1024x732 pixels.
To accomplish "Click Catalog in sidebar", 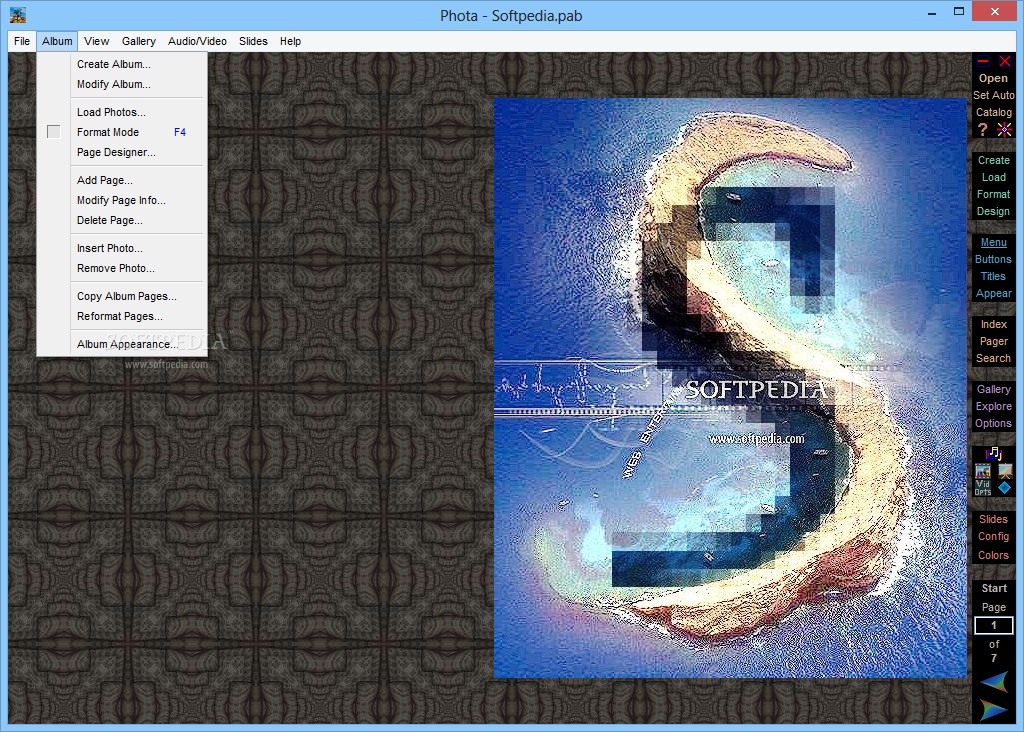I will (x=993, y=112).
